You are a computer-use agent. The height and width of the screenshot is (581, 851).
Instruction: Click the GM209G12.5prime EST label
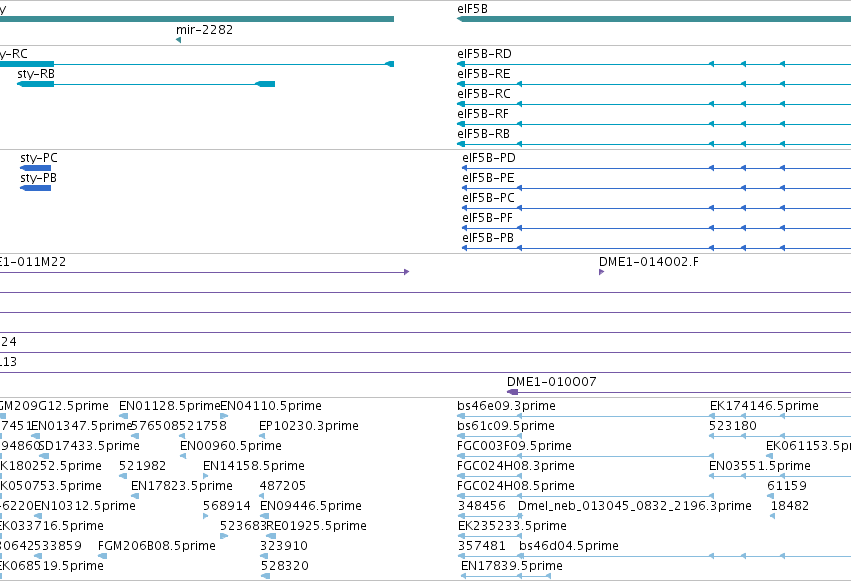point(54,406)
